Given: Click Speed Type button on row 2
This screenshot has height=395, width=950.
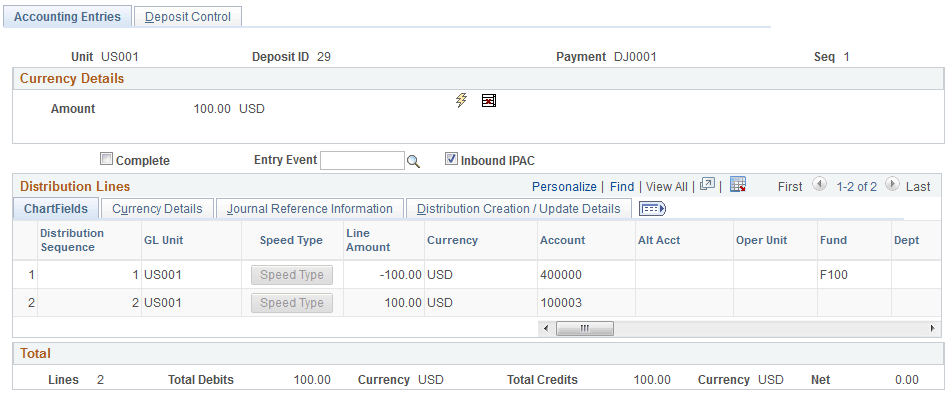Looking at the screenshot, I should [x=292, y=303].
